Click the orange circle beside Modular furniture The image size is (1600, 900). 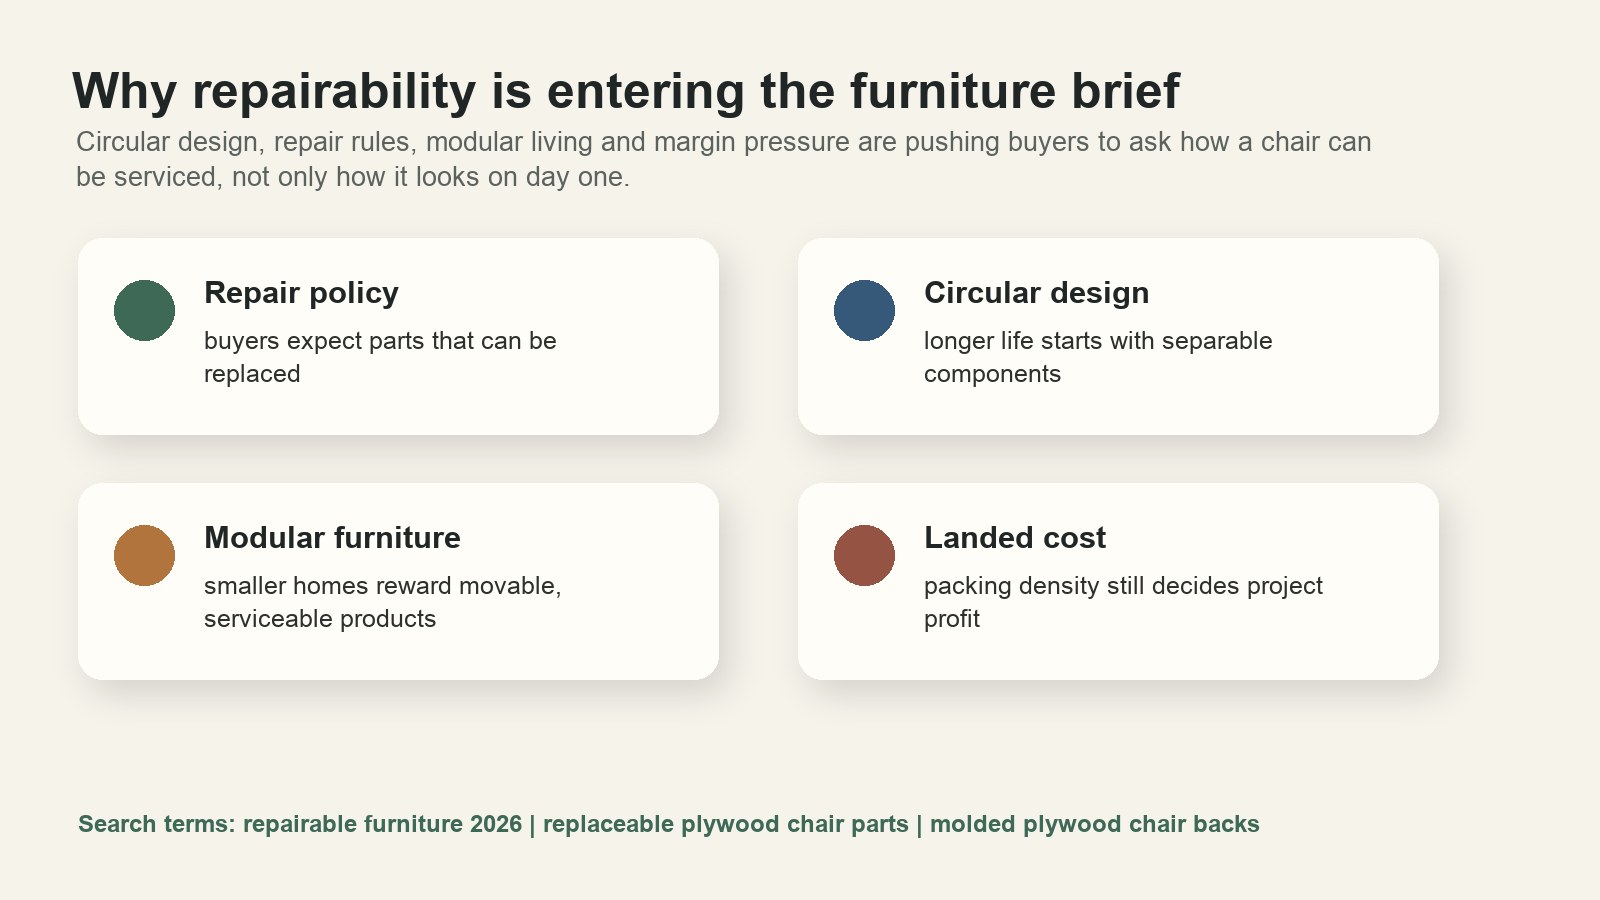144,555
